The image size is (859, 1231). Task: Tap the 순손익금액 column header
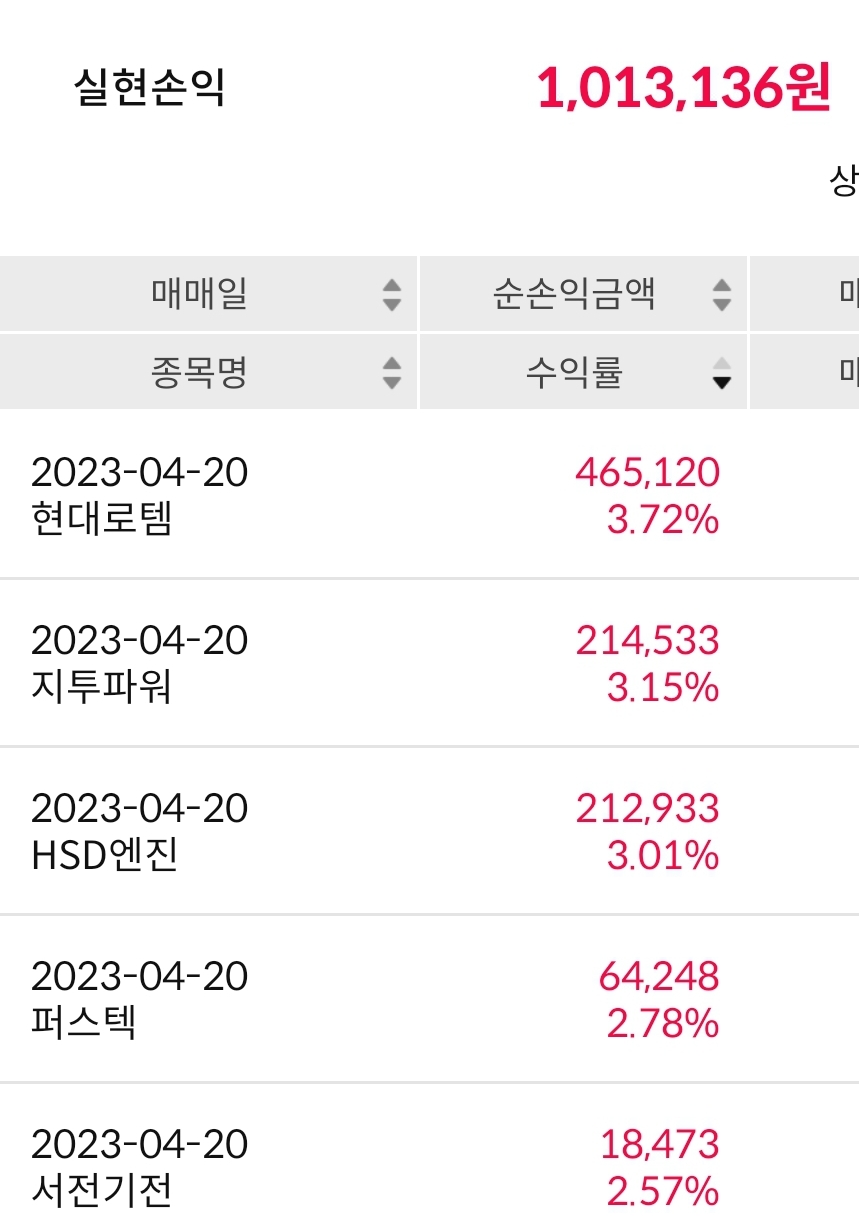(574, 294)
